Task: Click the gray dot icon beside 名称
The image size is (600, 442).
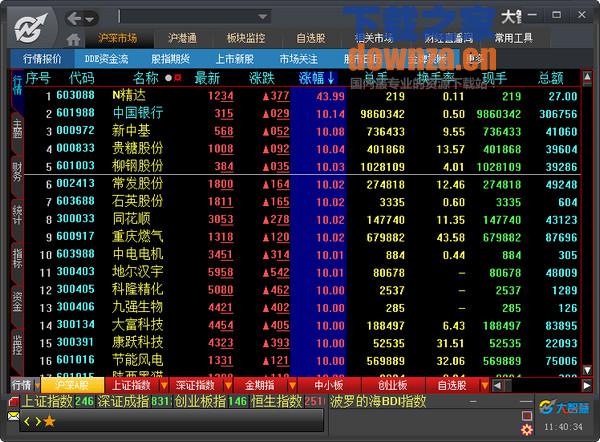Action: 168,78
